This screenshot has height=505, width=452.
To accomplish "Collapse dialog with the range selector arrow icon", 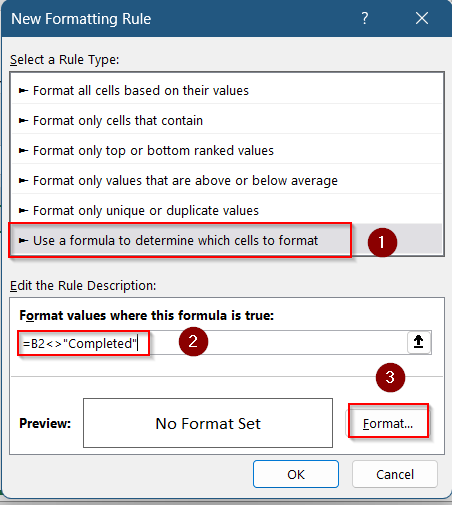I will pos(419,342).
